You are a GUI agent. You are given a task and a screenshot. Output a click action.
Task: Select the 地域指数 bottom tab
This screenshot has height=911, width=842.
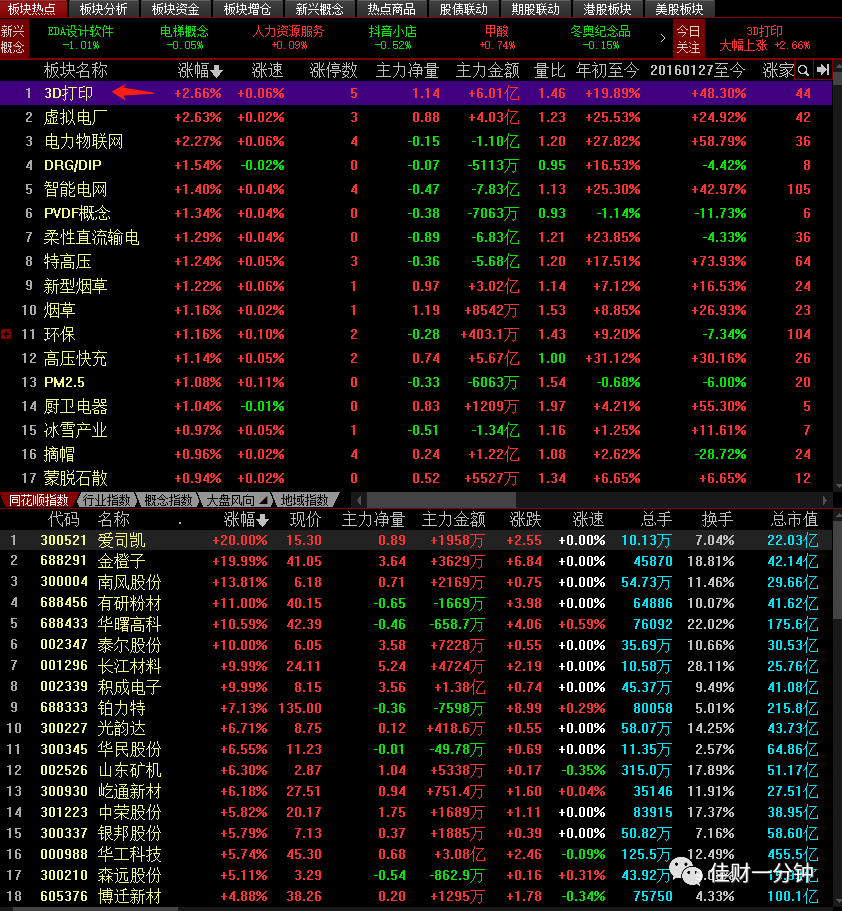tap(304, 500)
